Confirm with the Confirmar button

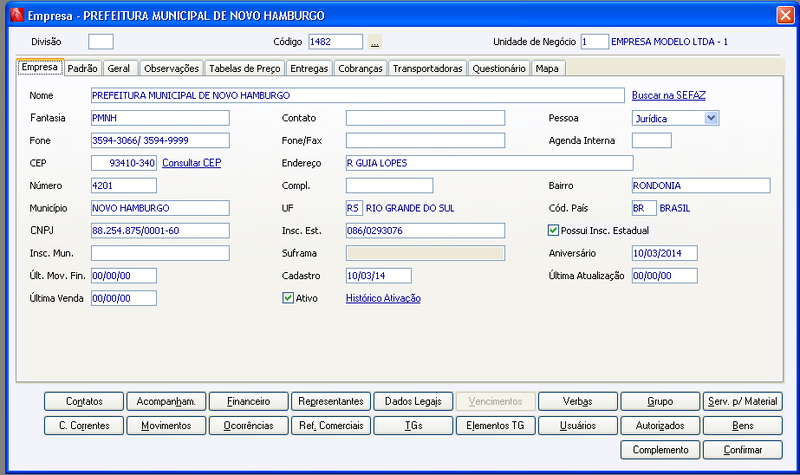(743, 449)
